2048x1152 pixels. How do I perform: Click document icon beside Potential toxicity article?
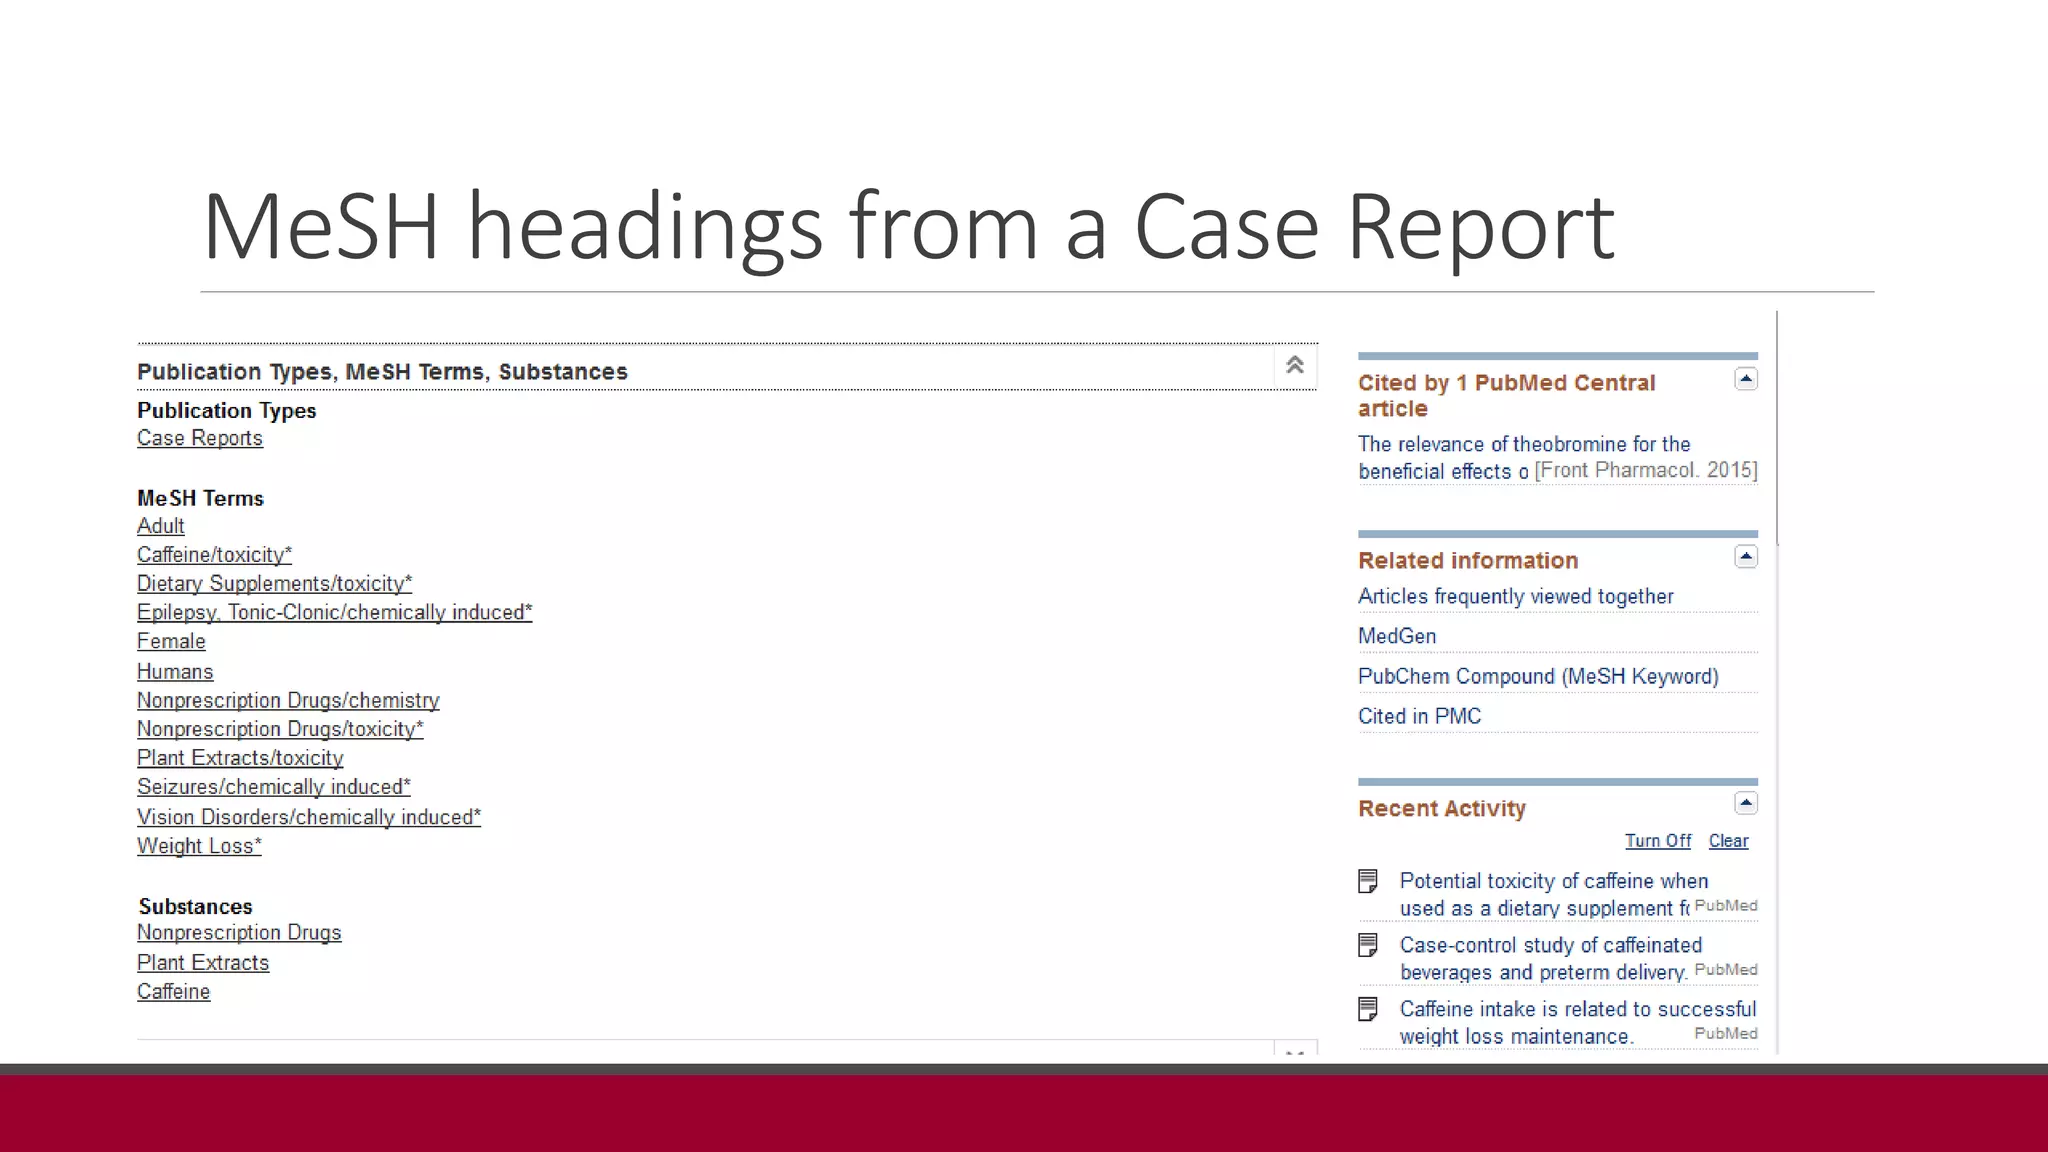(x=1368, y=881)
